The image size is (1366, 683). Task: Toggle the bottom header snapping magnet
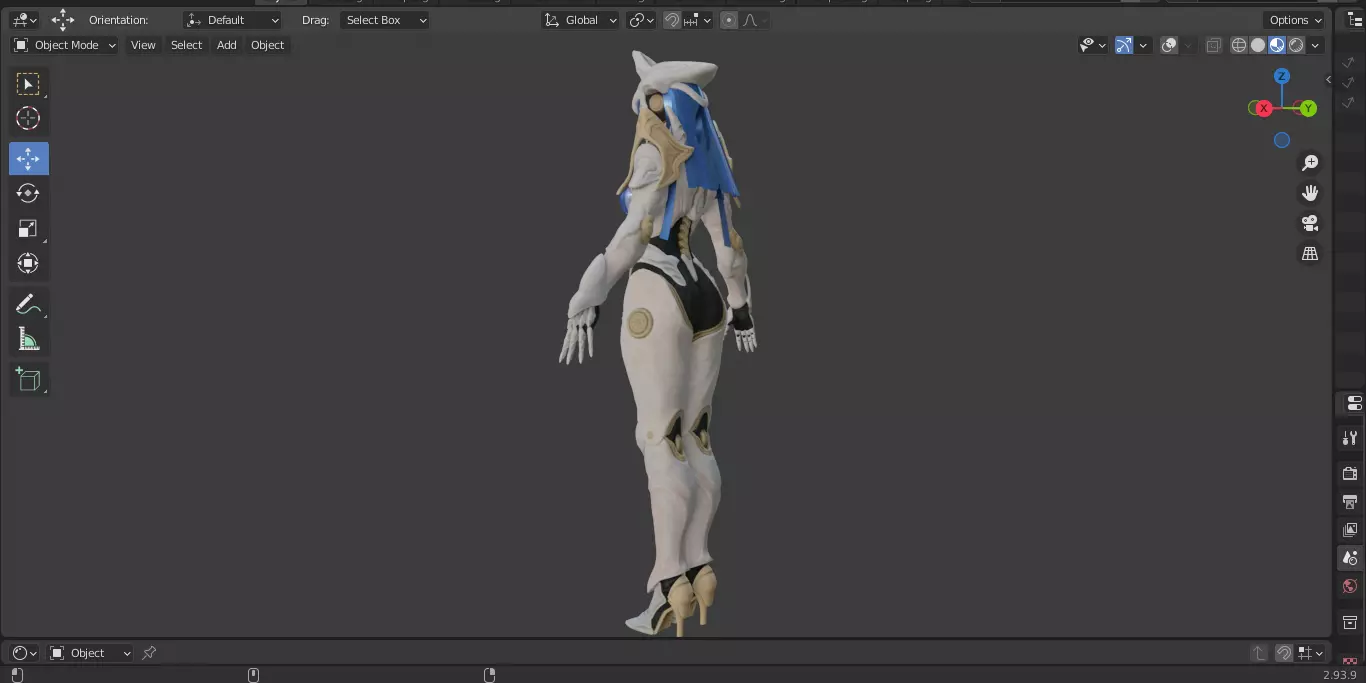[x=1284, y=653]
